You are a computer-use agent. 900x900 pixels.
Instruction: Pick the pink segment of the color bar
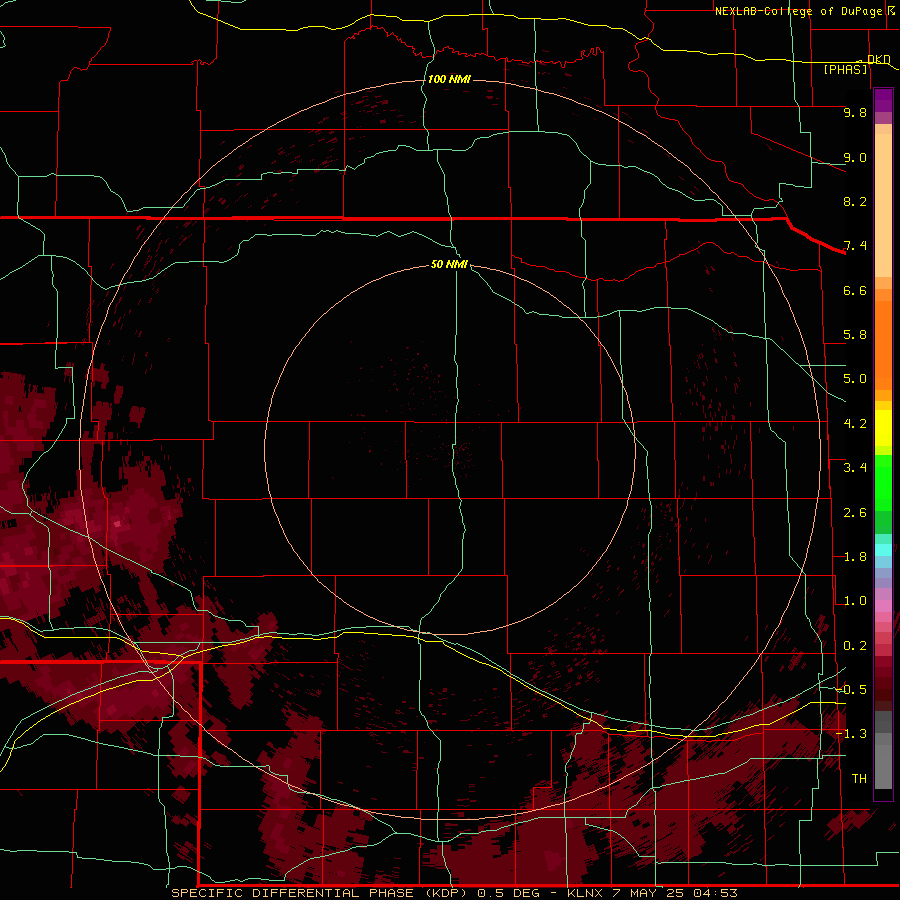point(883,606)
